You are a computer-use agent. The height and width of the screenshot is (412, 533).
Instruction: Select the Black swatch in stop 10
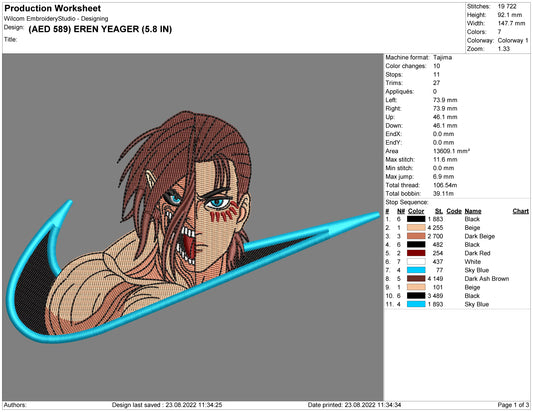pos(416,296)
